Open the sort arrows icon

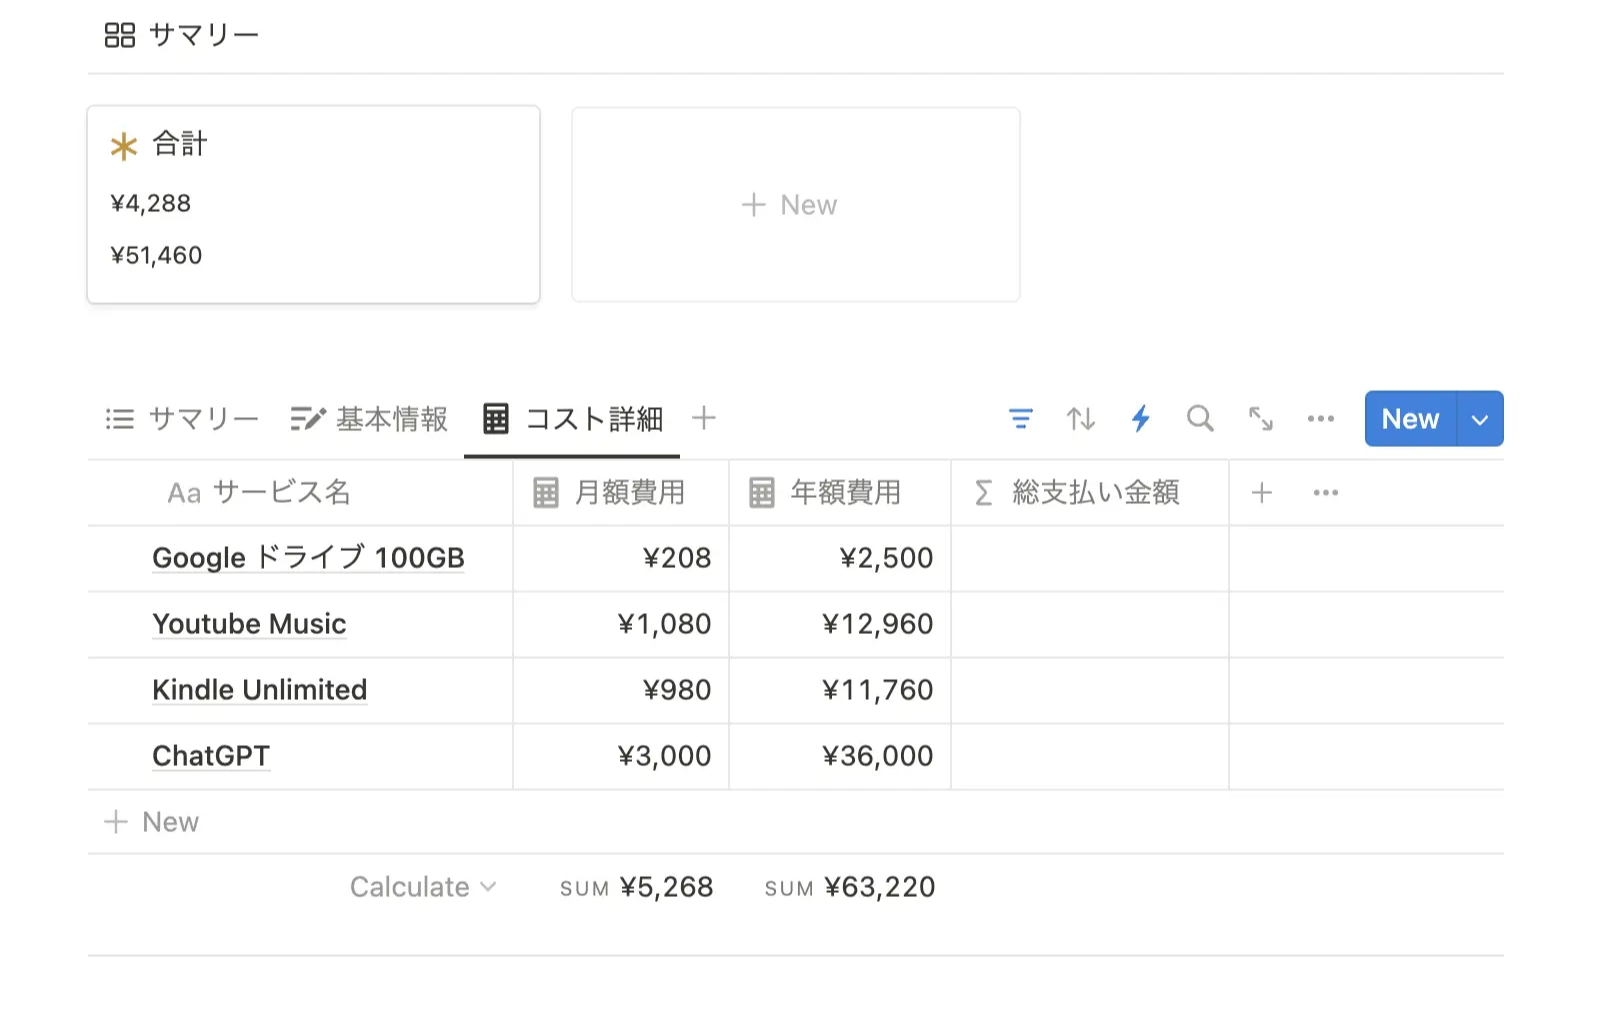pyautogui.click(x=1080, y=419)
